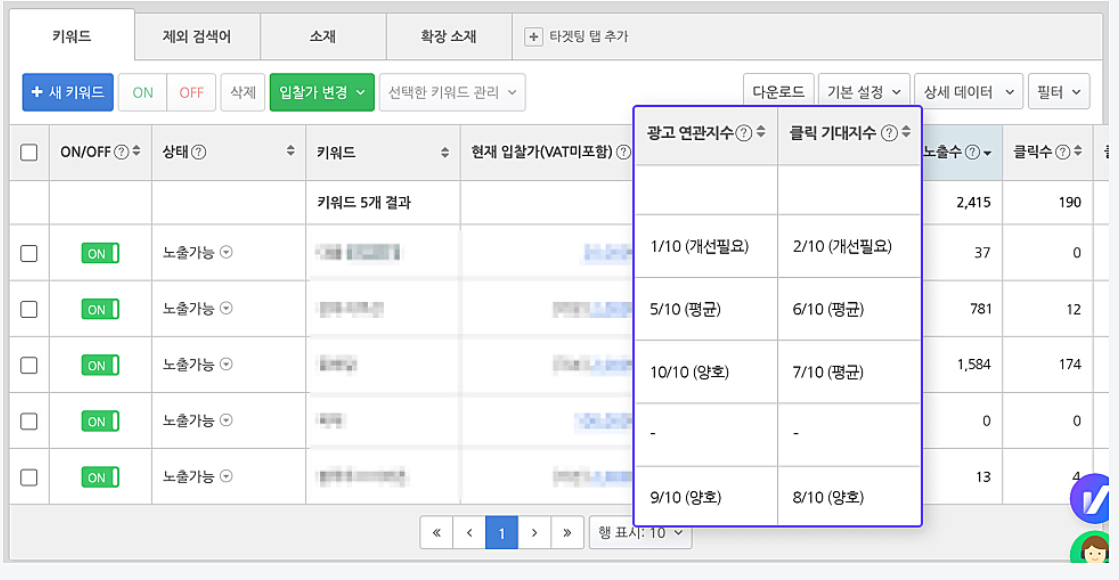Image resolution: width=1119 pixels, height=580 pixels.
Task: Click the 새 키워드 button
Action: (x=68, y=92)
